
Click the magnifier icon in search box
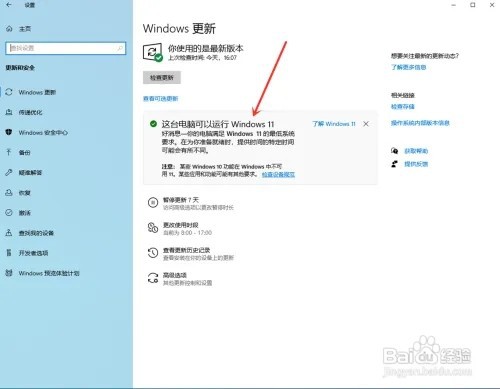click(120, 48)
